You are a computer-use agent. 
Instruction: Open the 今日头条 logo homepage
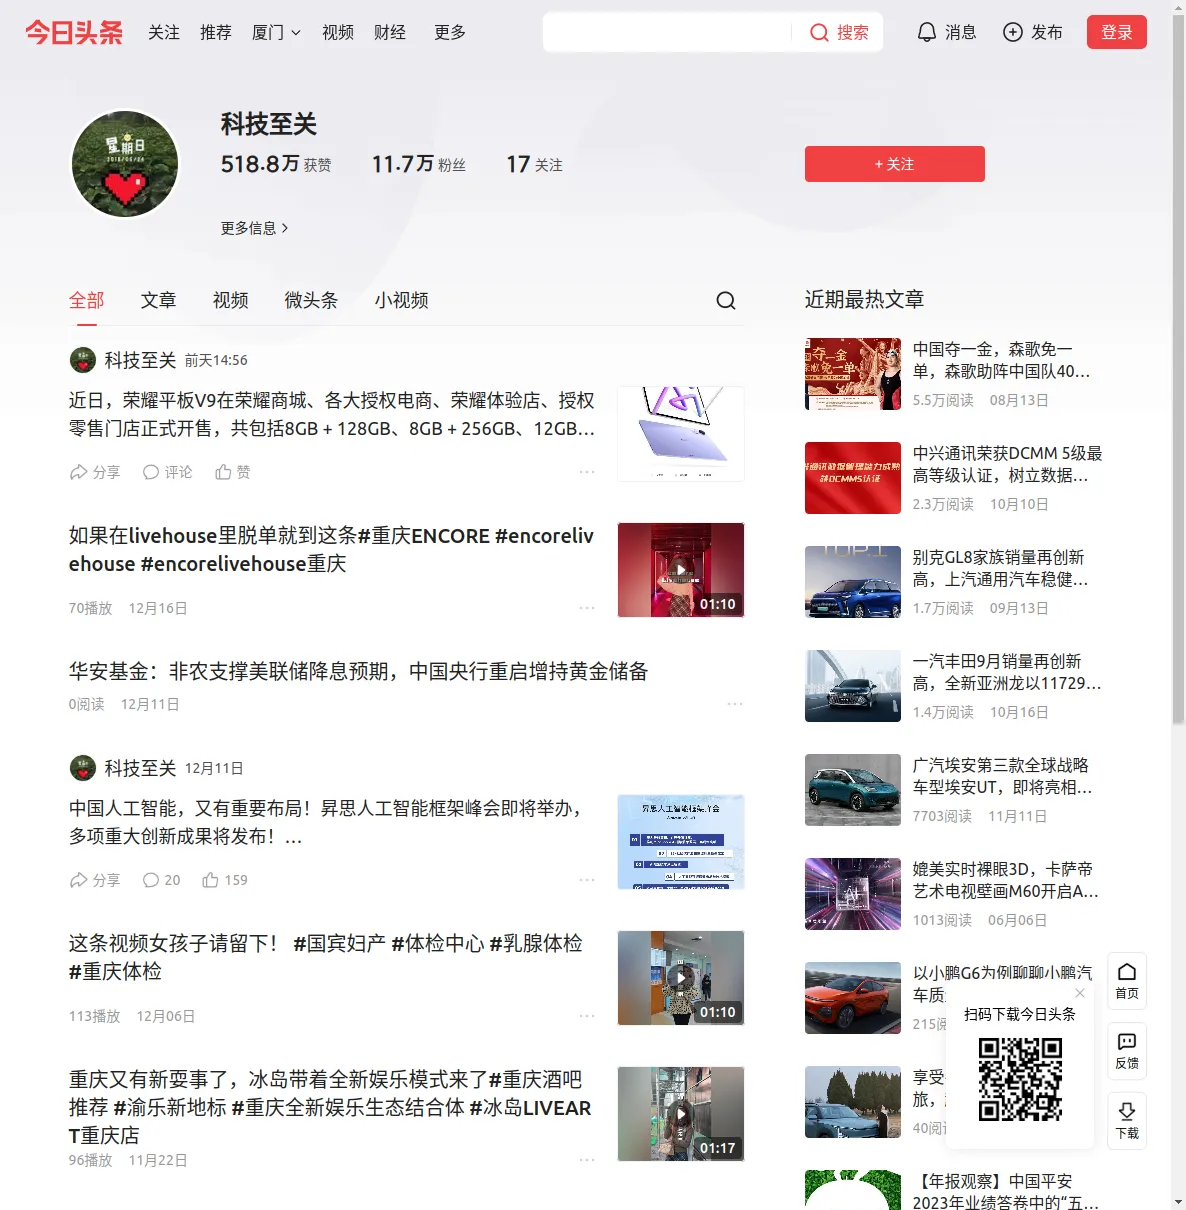74,32
